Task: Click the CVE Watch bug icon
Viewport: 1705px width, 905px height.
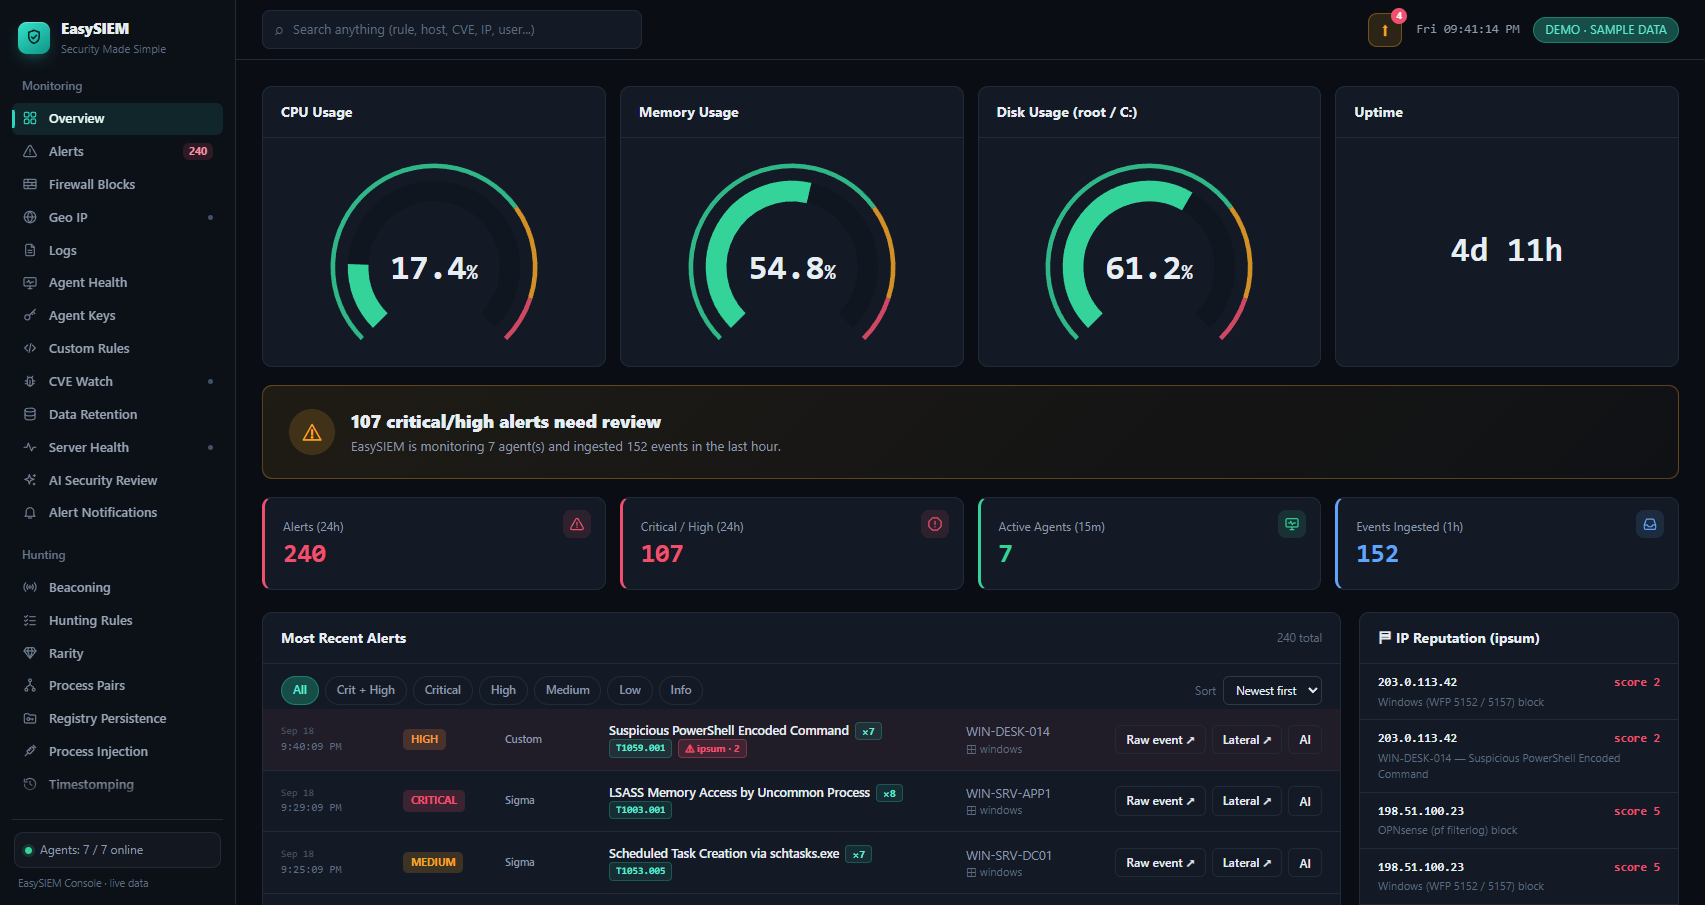Action: [x=30, y=381]
